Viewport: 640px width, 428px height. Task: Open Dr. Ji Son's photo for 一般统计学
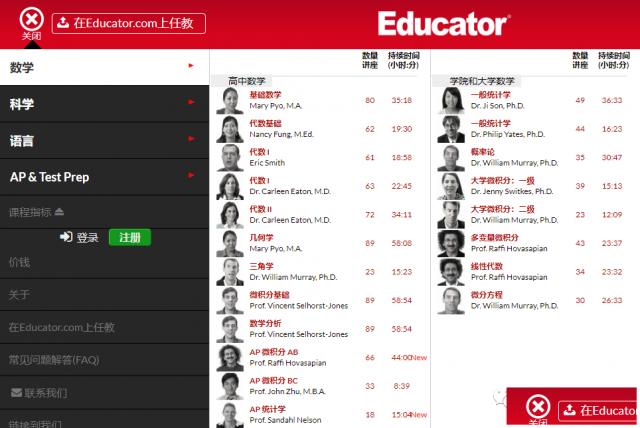click(450, 101)
